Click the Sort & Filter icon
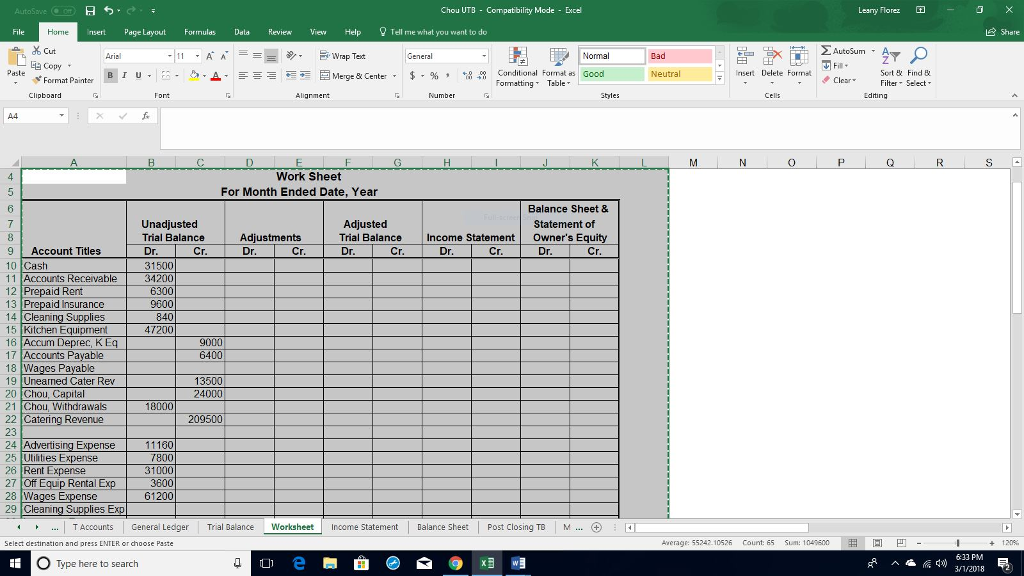Image resolution: width=1024 pixels, height=576 pixels. point(889,59)
